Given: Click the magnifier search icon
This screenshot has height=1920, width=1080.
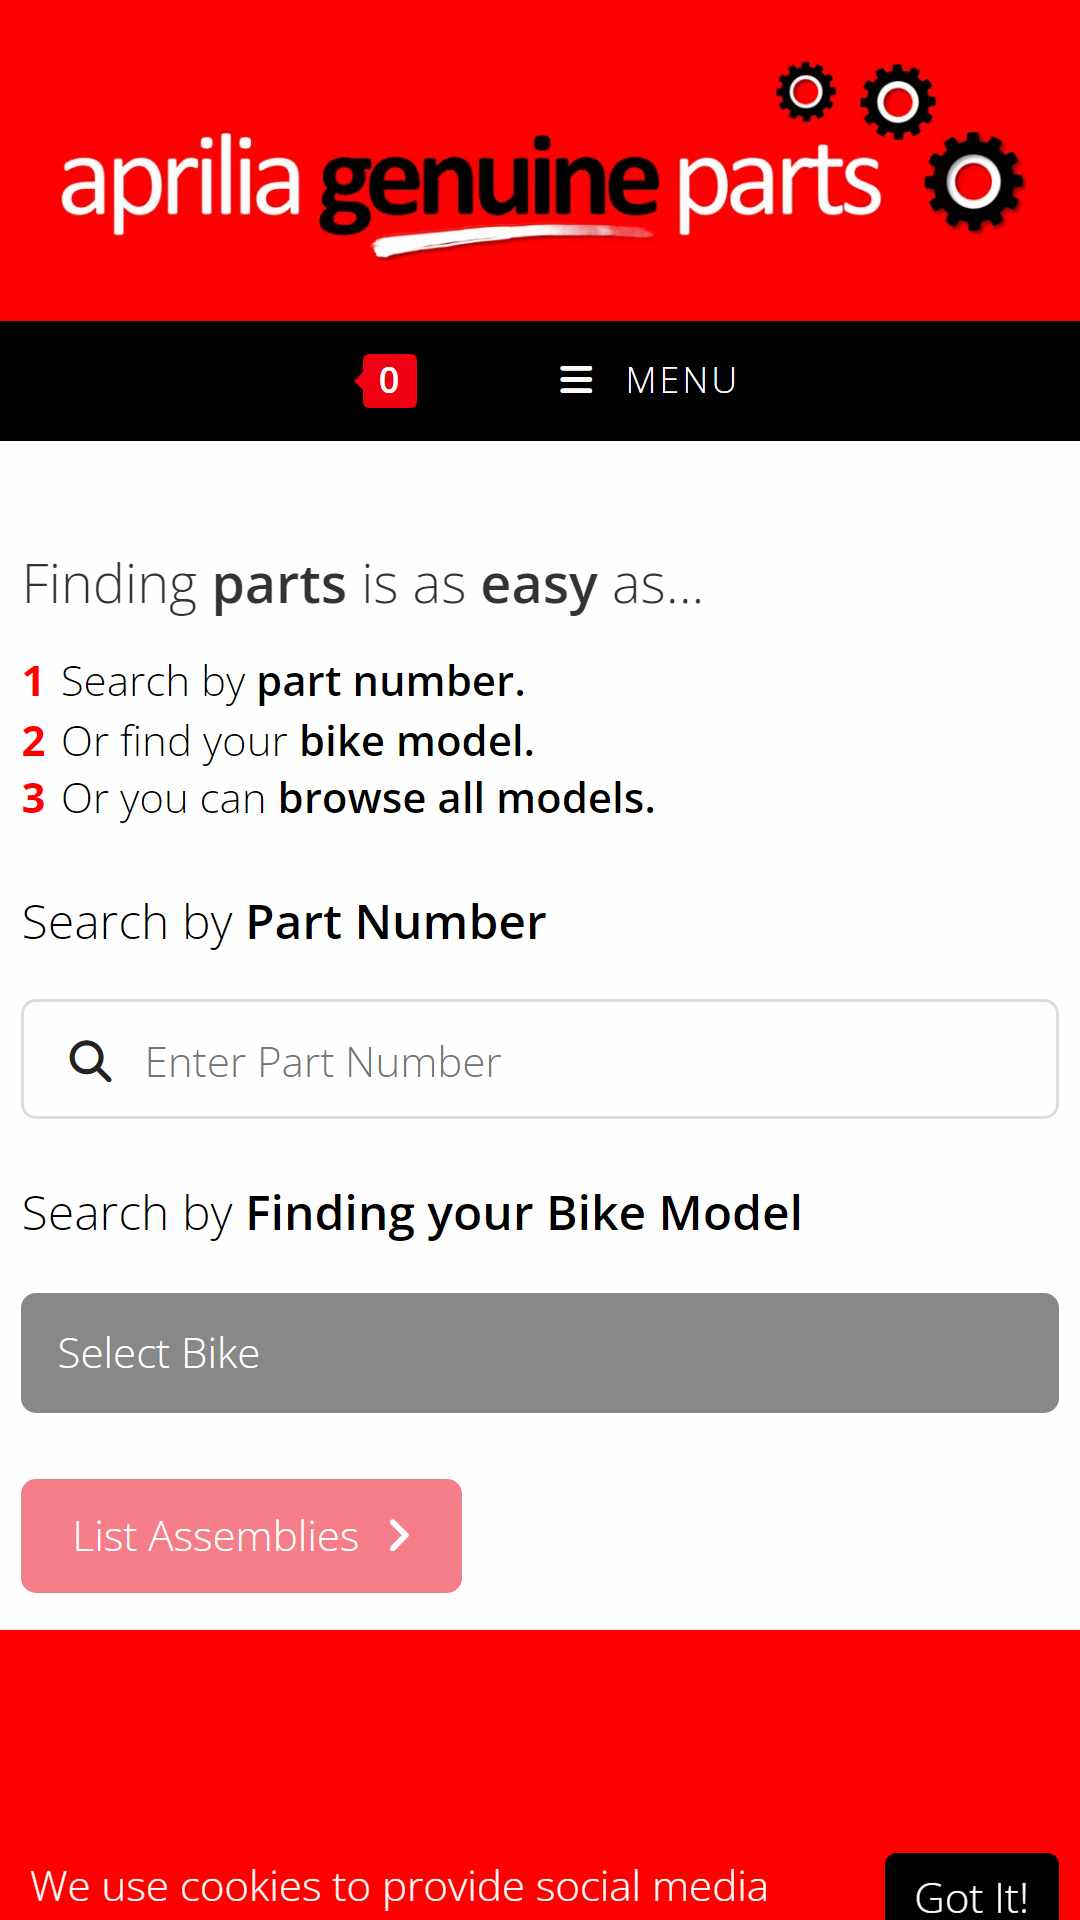Looking at the screenshot, I should tap(90, 1060).
